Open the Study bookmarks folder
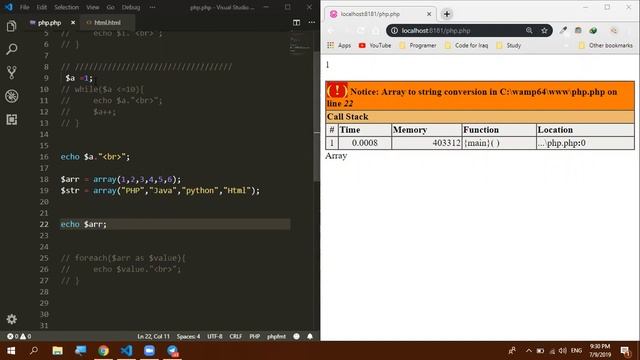The width and height of the screenshot is (640, 360). [x=509, y=45]
